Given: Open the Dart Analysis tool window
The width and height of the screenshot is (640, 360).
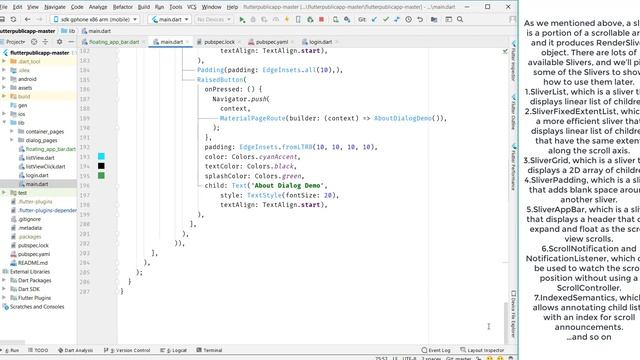Looking at the screenshot, I should click(76, 350).
